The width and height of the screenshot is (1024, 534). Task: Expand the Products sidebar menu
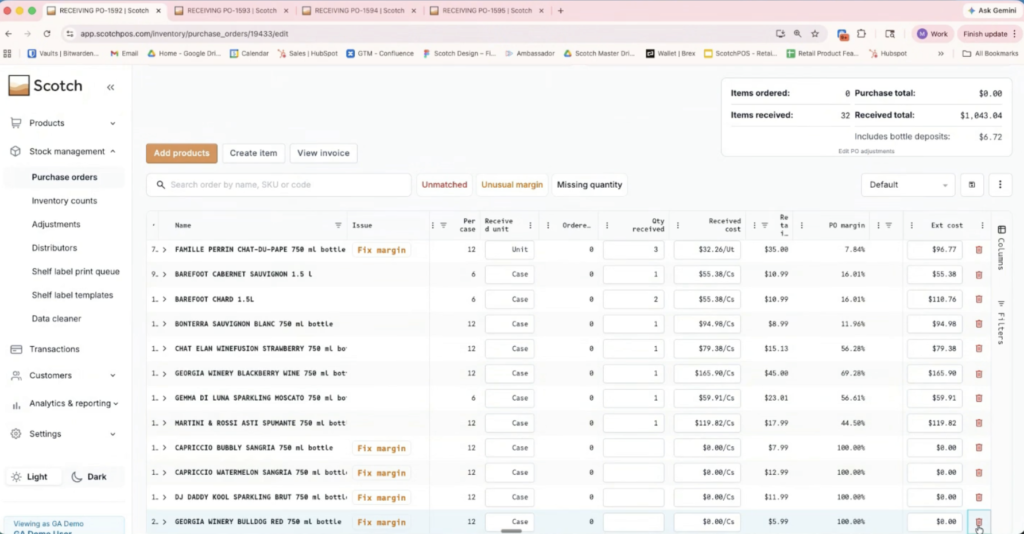63,123
